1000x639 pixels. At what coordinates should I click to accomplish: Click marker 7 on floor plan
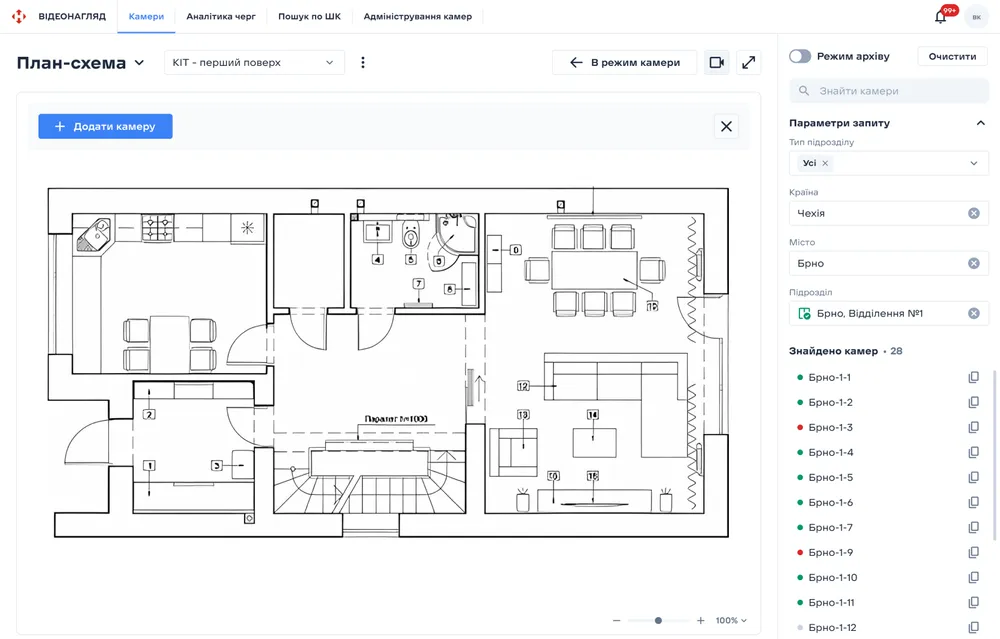point(418,284)
